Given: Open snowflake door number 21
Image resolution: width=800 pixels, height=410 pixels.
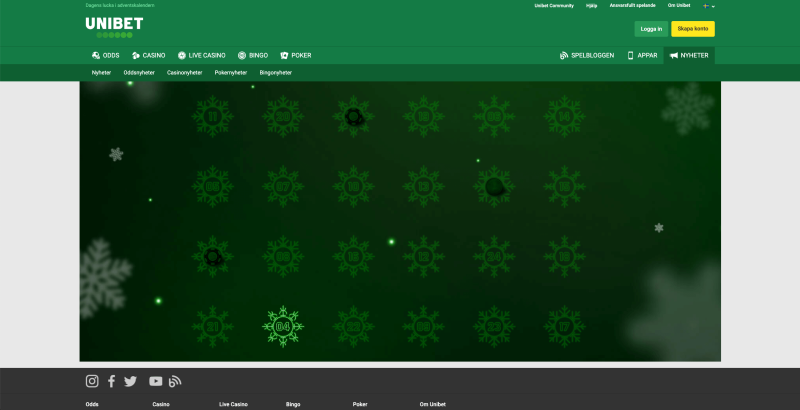Looking at the screenshot, I should [213, 326].
